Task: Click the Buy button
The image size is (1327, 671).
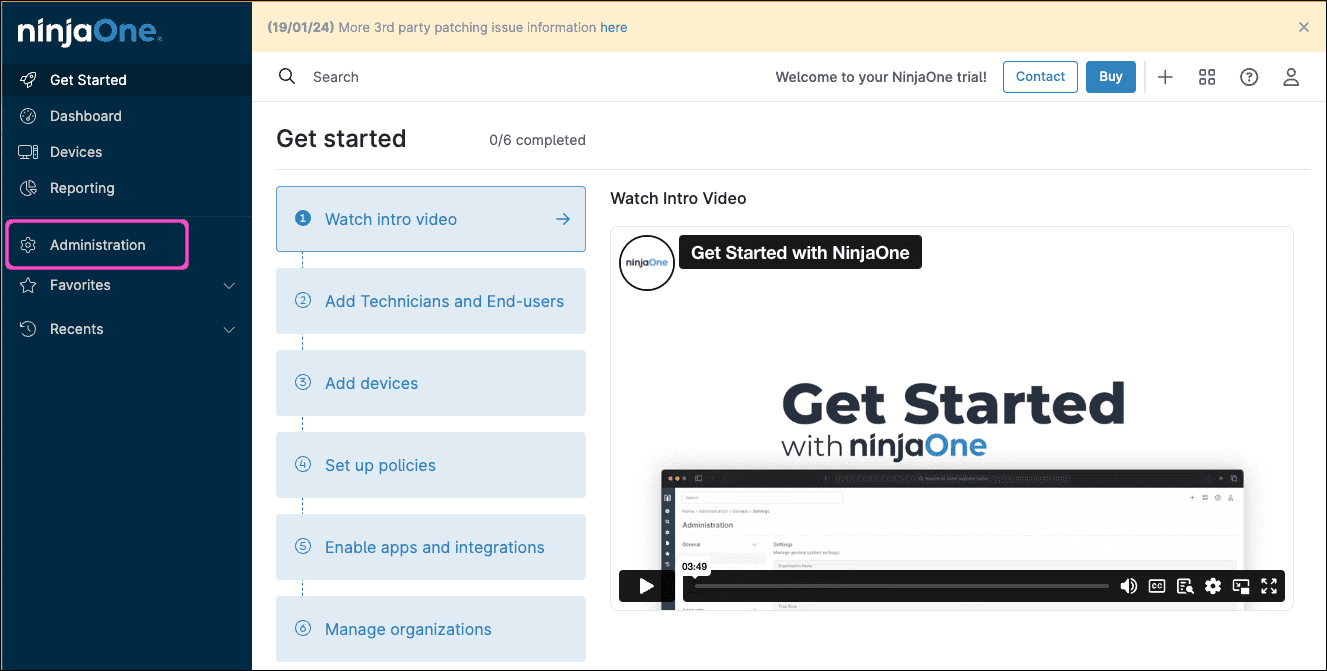Action: pyautogui.click(x=1110, y=77)
